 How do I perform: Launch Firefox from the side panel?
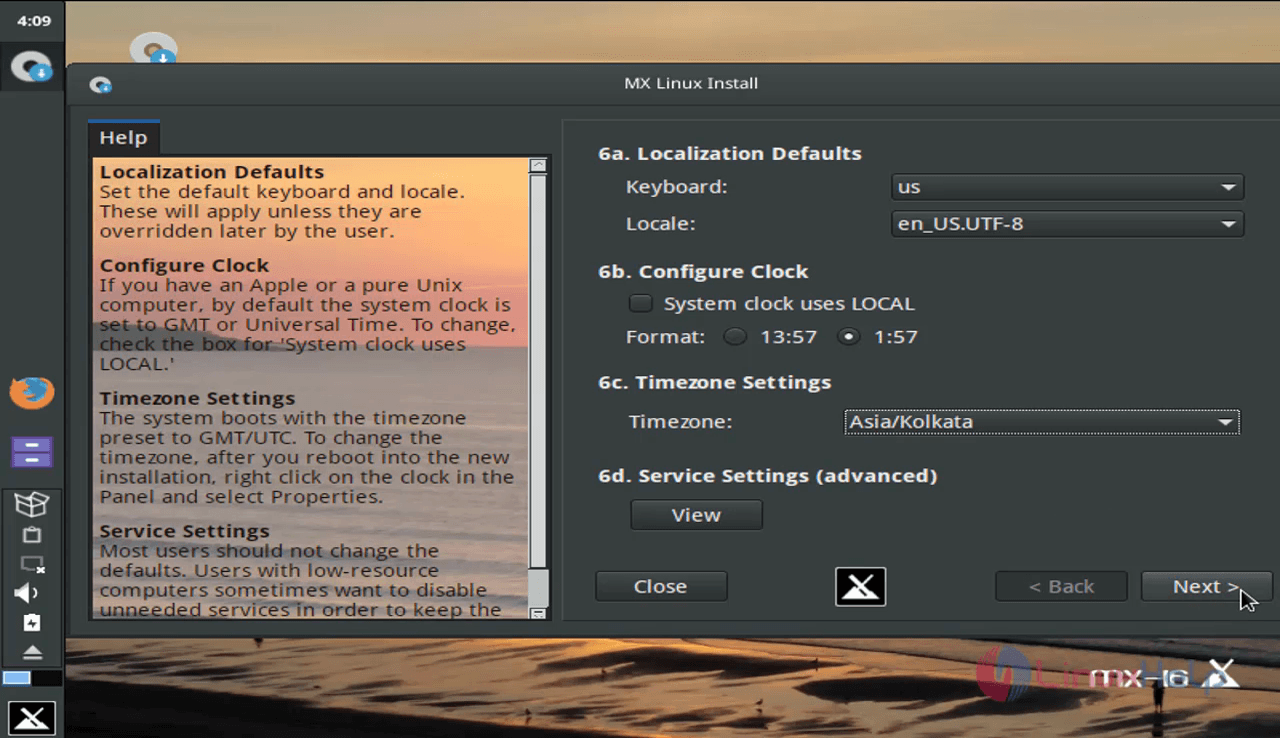(32, 392)
